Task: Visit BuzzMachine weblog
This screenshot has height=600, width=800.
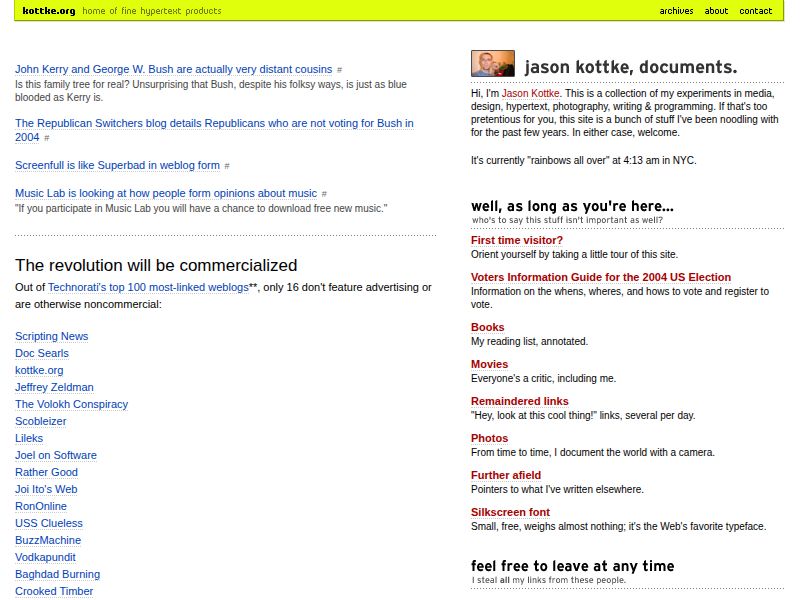Action: [x=48, y=540]
